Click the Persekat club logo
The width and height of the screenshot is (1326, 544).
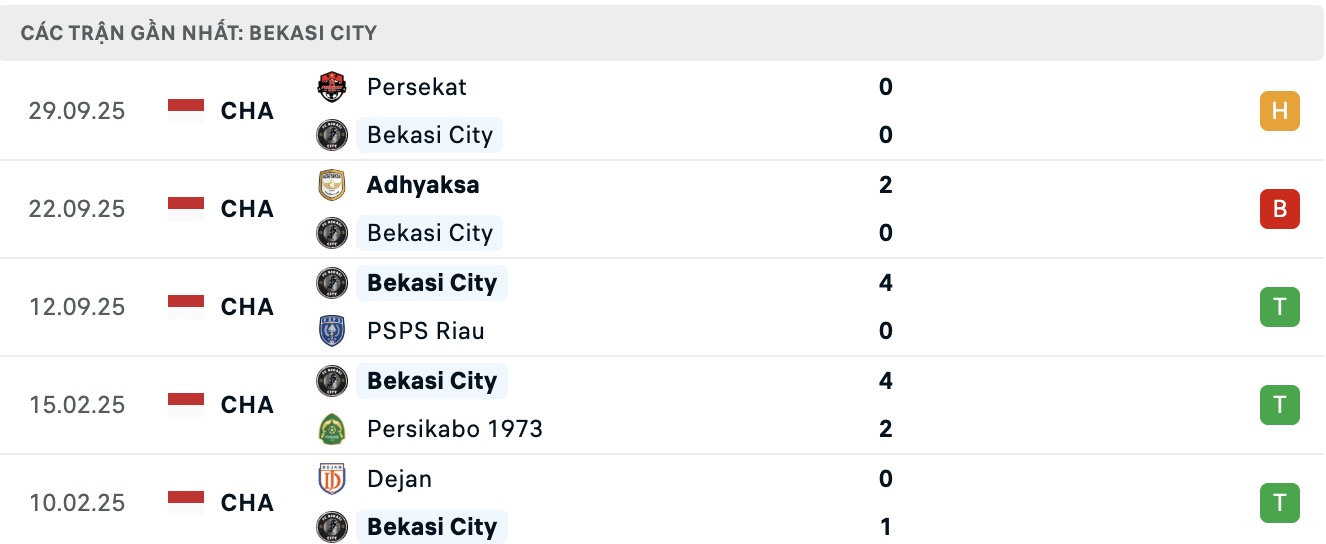click(x=331, y=87)
